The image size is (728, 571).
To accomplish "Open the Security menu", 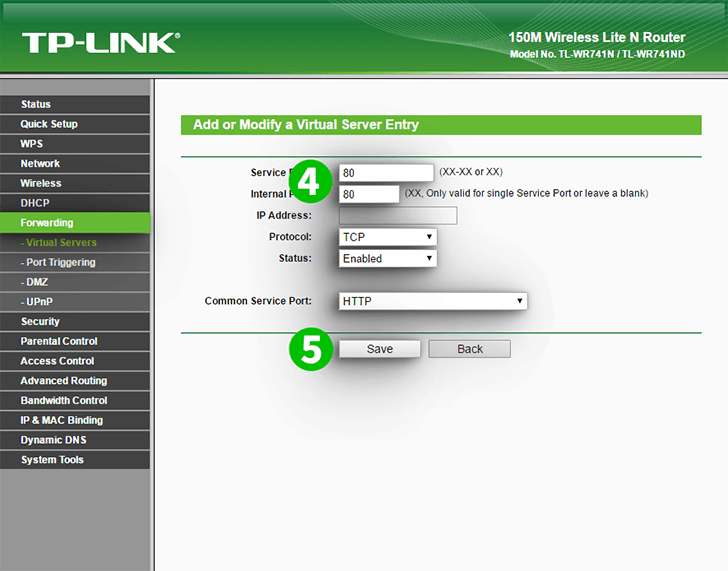I will click(x=75, y=322).
